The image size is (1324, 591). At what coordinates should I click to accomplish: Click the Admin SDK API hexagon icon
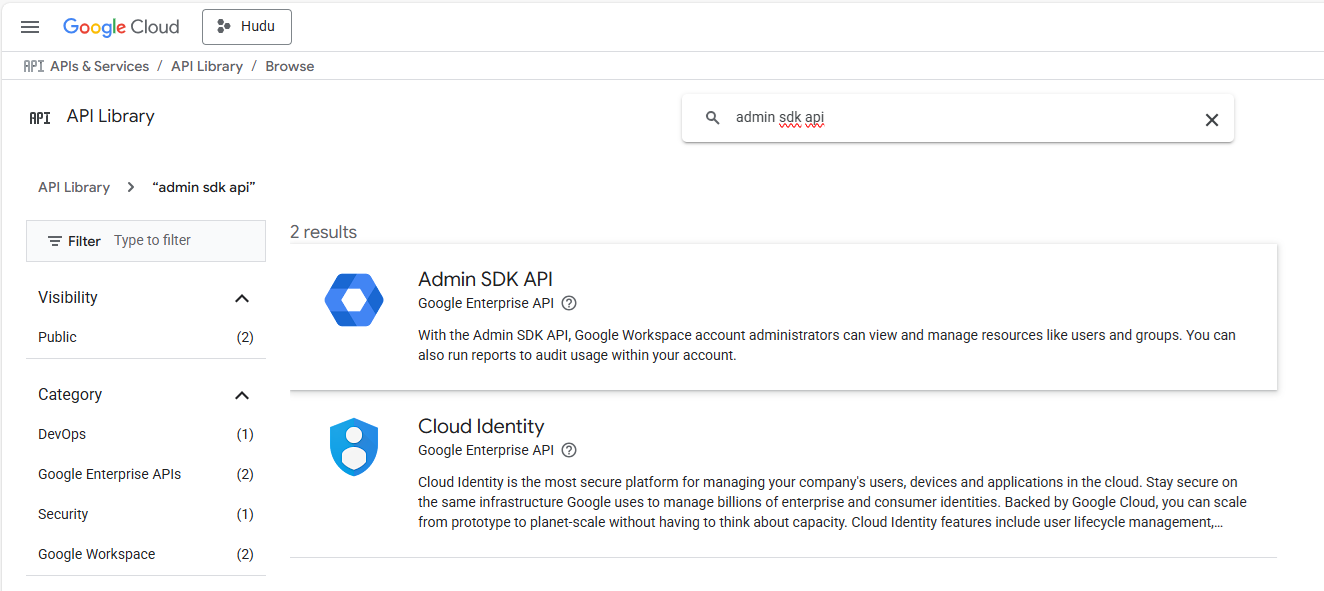(x=354, y=299)
